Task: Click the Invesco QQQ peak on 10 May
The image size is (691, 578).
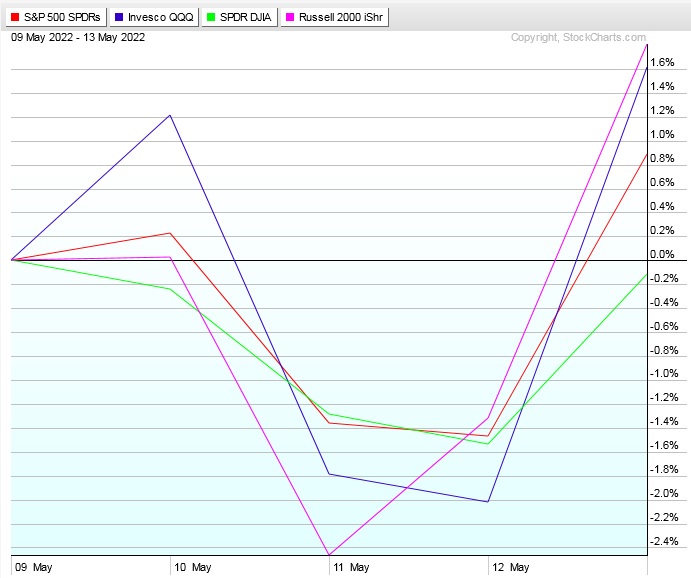Action: (170, 115)
